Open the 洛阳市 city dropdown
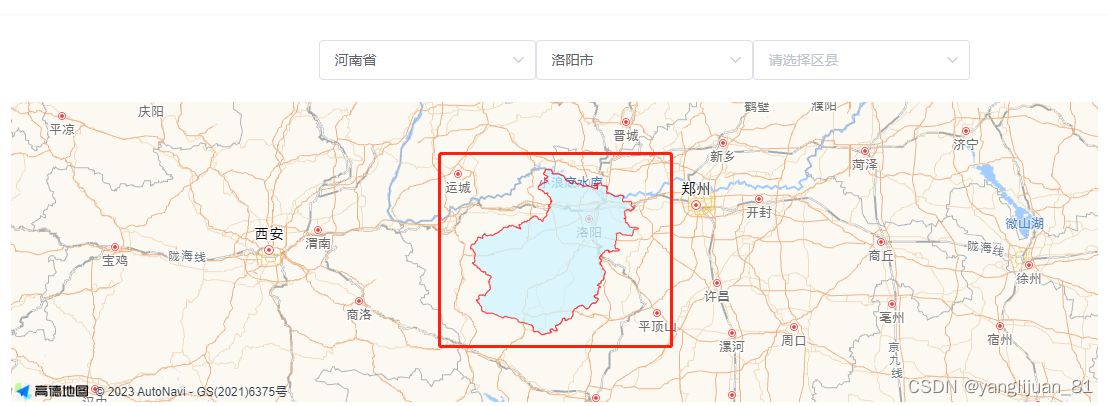This screenshot has width=1108, height=406. (x=644, y=60)
